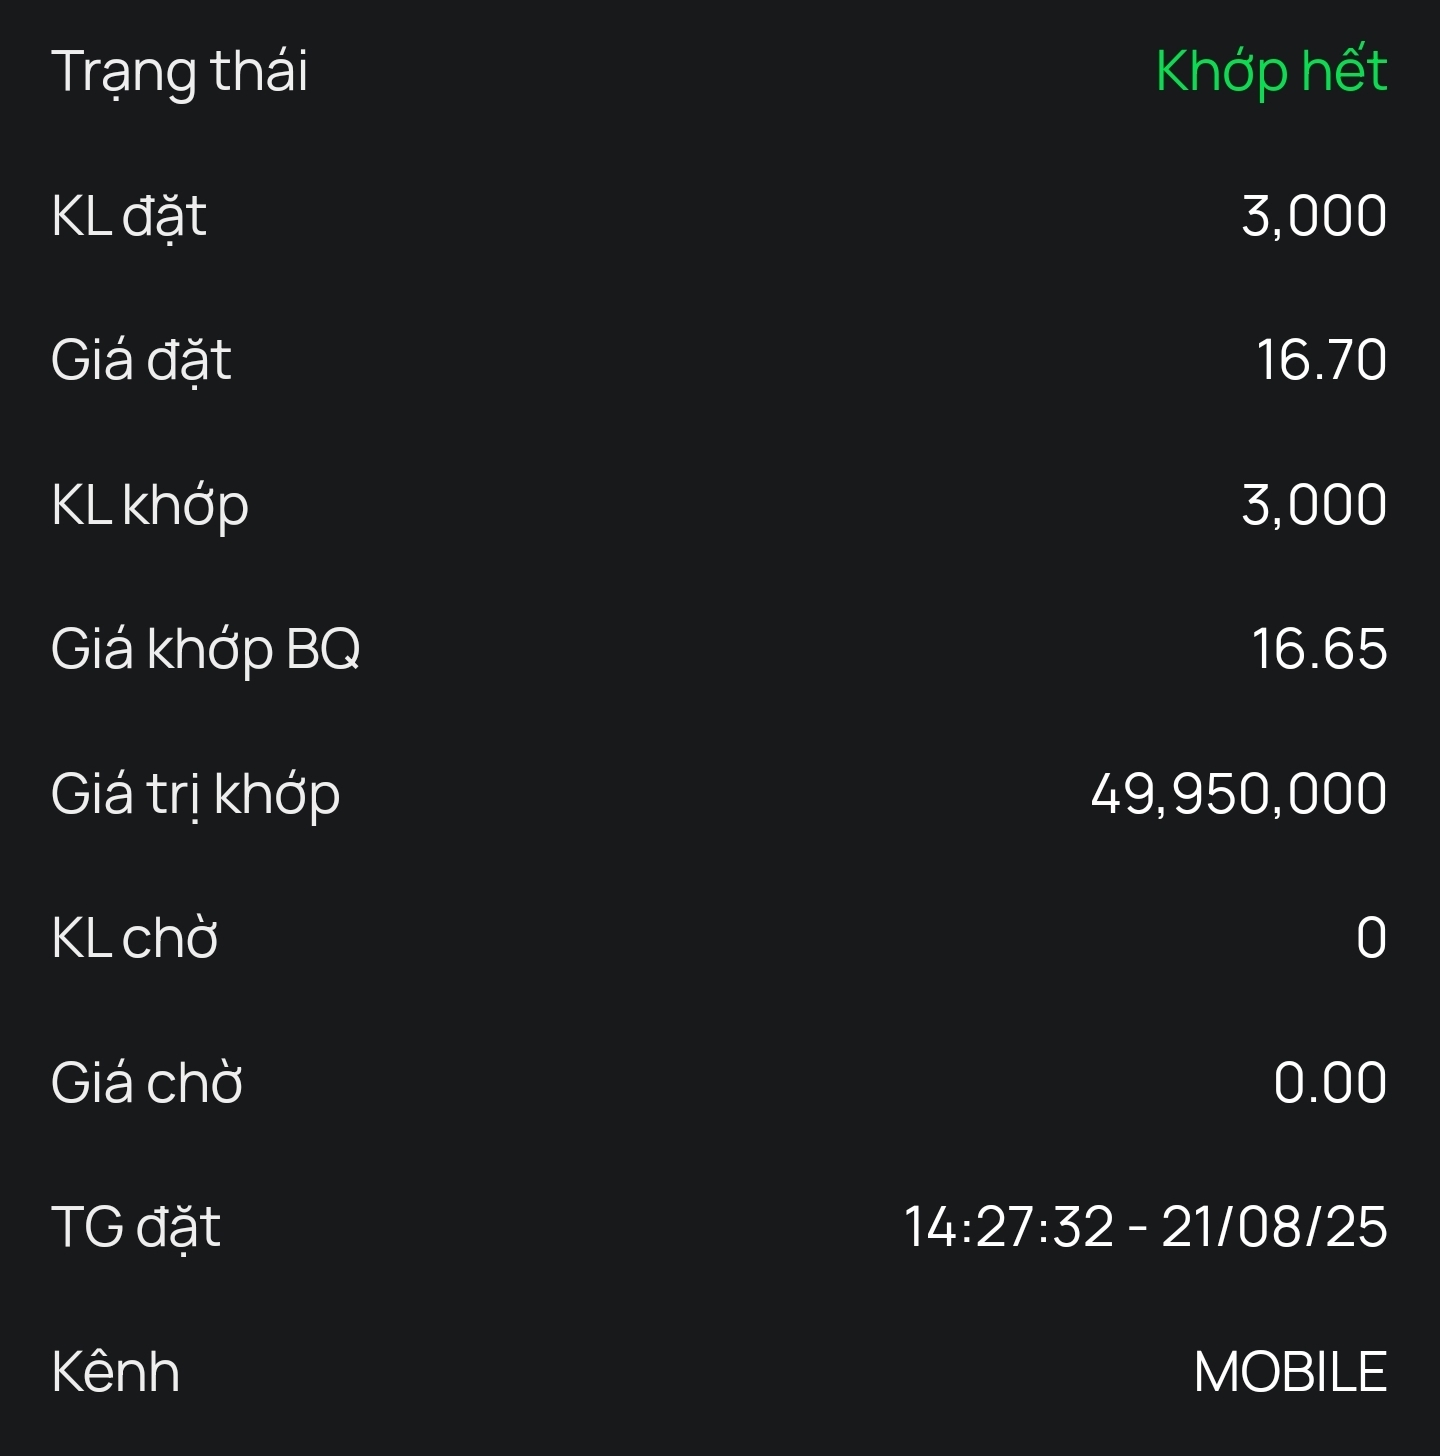Click the average matched price 16.65

click(x=1319, y=649)
